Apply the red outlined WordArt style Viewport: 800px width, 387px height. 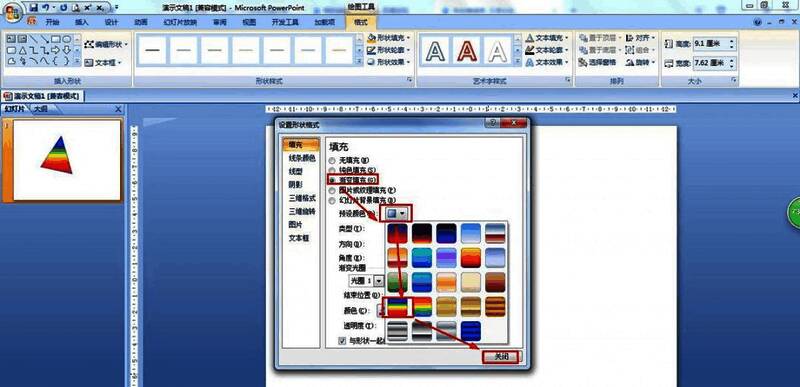(466, 50)
